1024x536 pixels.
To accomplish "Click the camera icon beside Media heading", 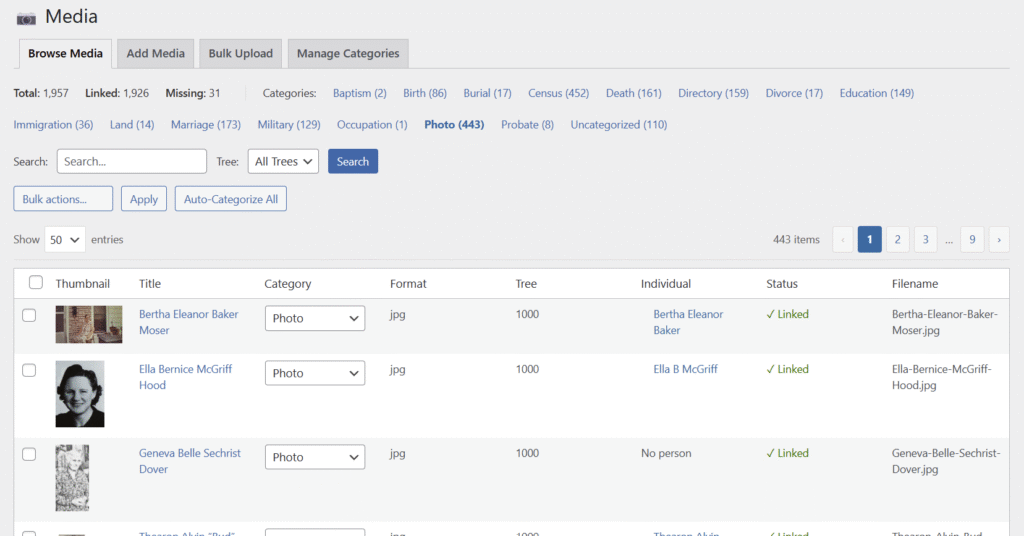I will (x=26, y=18).
